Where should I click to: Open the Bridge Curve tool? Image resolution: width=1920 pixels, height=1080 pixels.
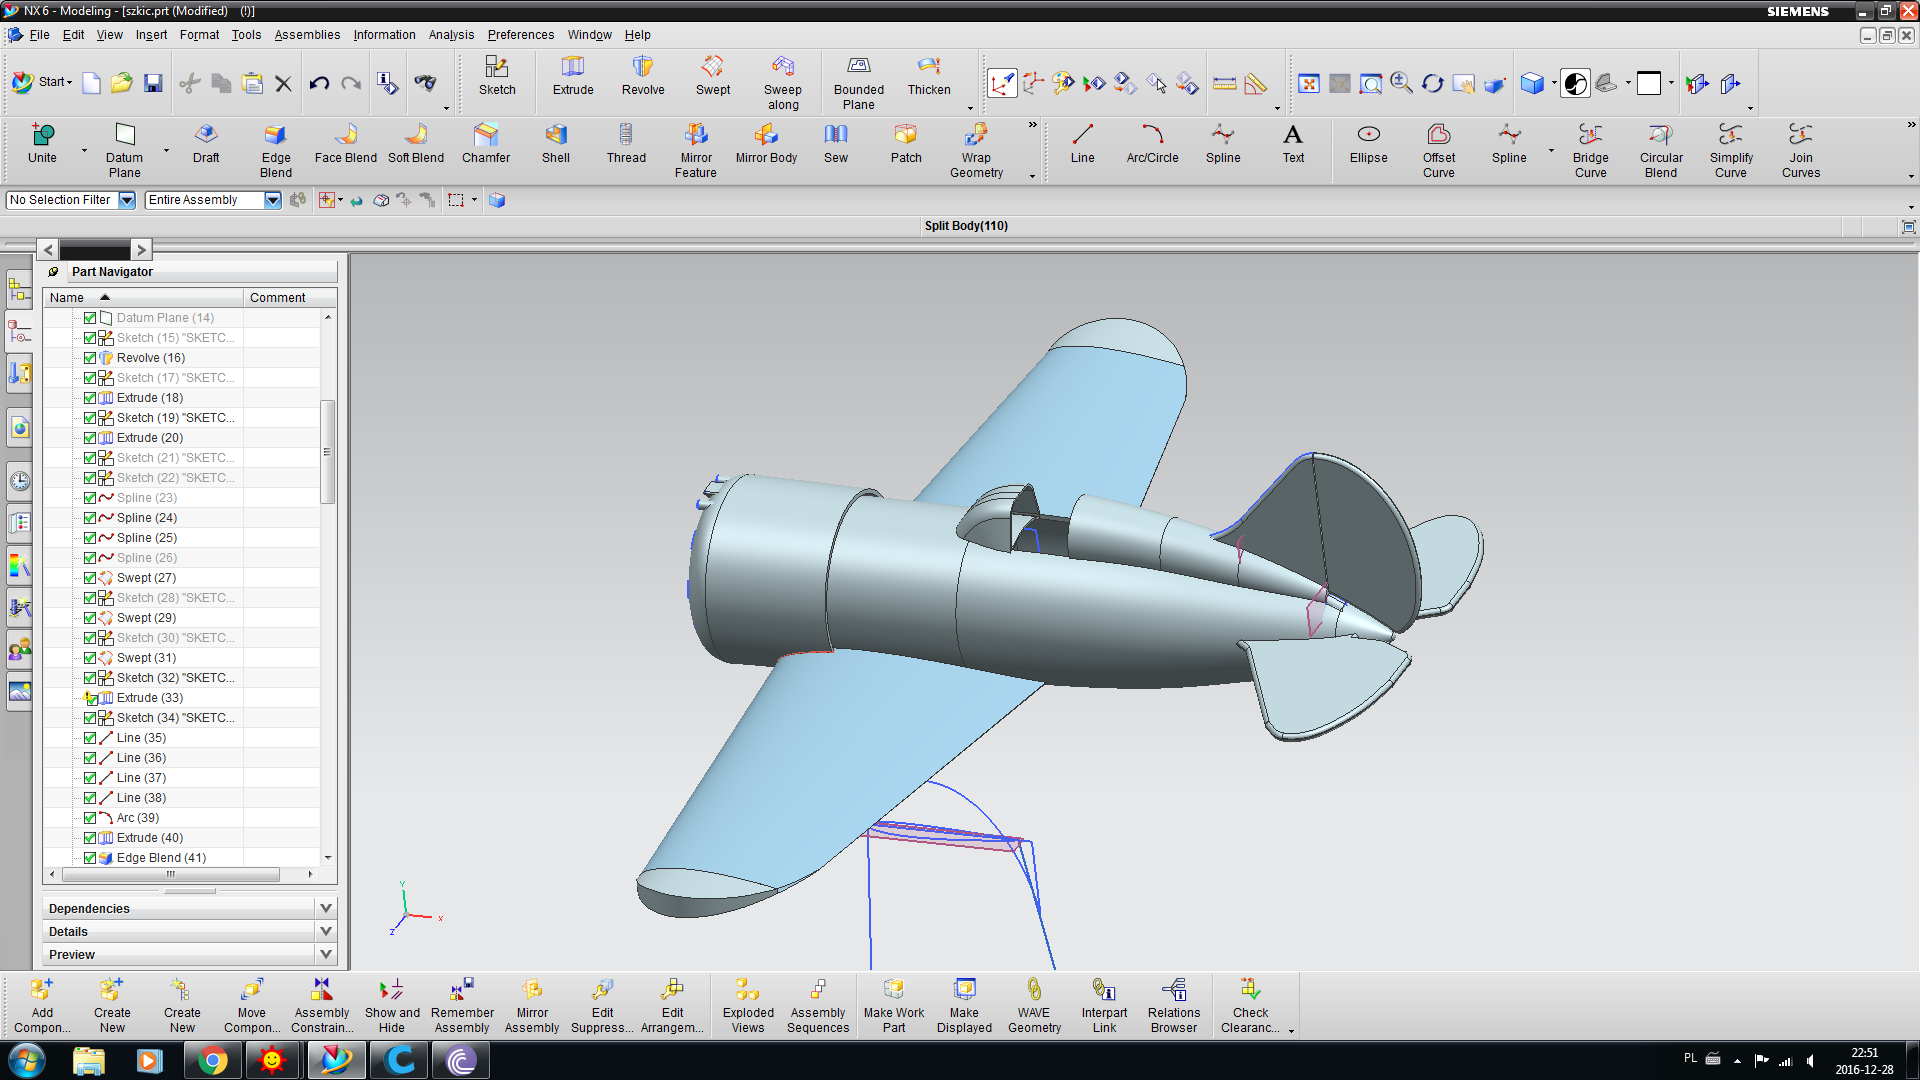tap(1590, 136)
